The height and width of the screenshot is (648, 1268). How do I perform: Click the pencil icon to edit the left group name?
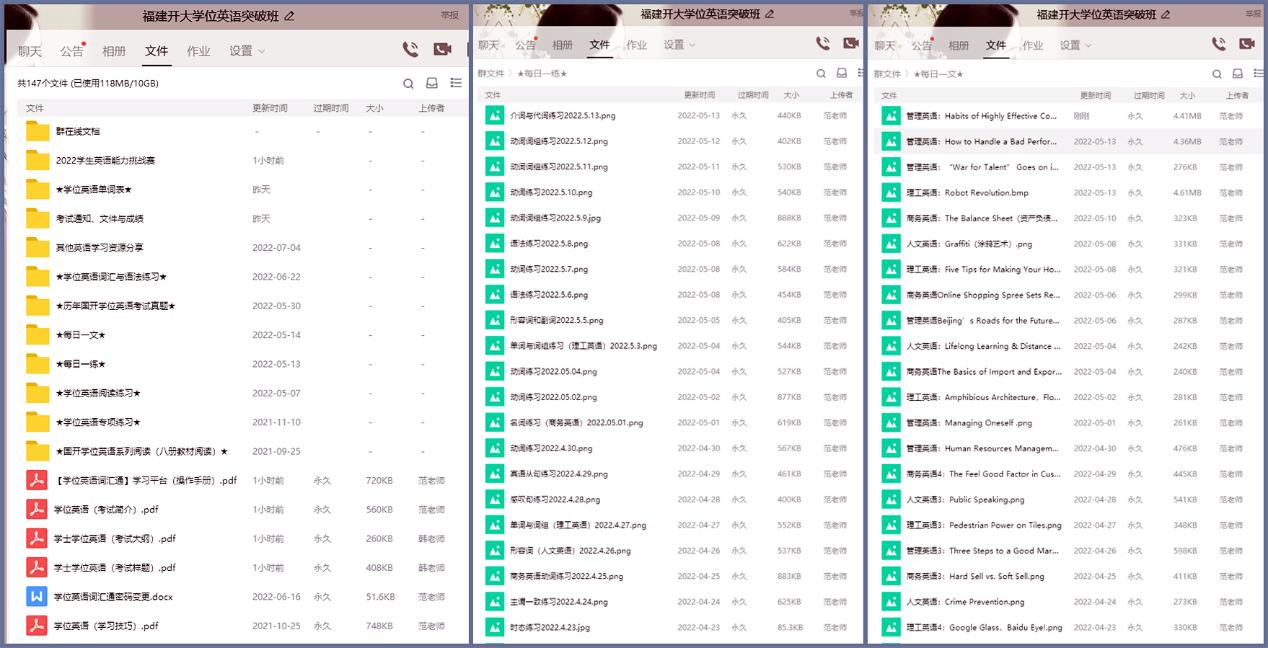pos(290,16)
